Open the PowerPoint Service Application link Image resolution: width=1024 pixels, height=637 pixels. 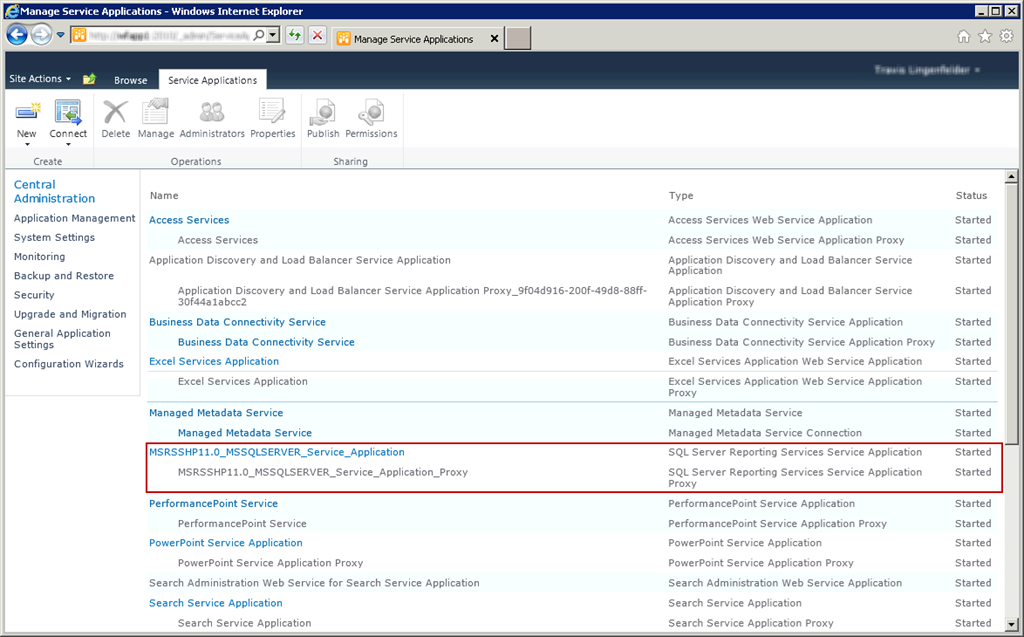pos(225,543)
